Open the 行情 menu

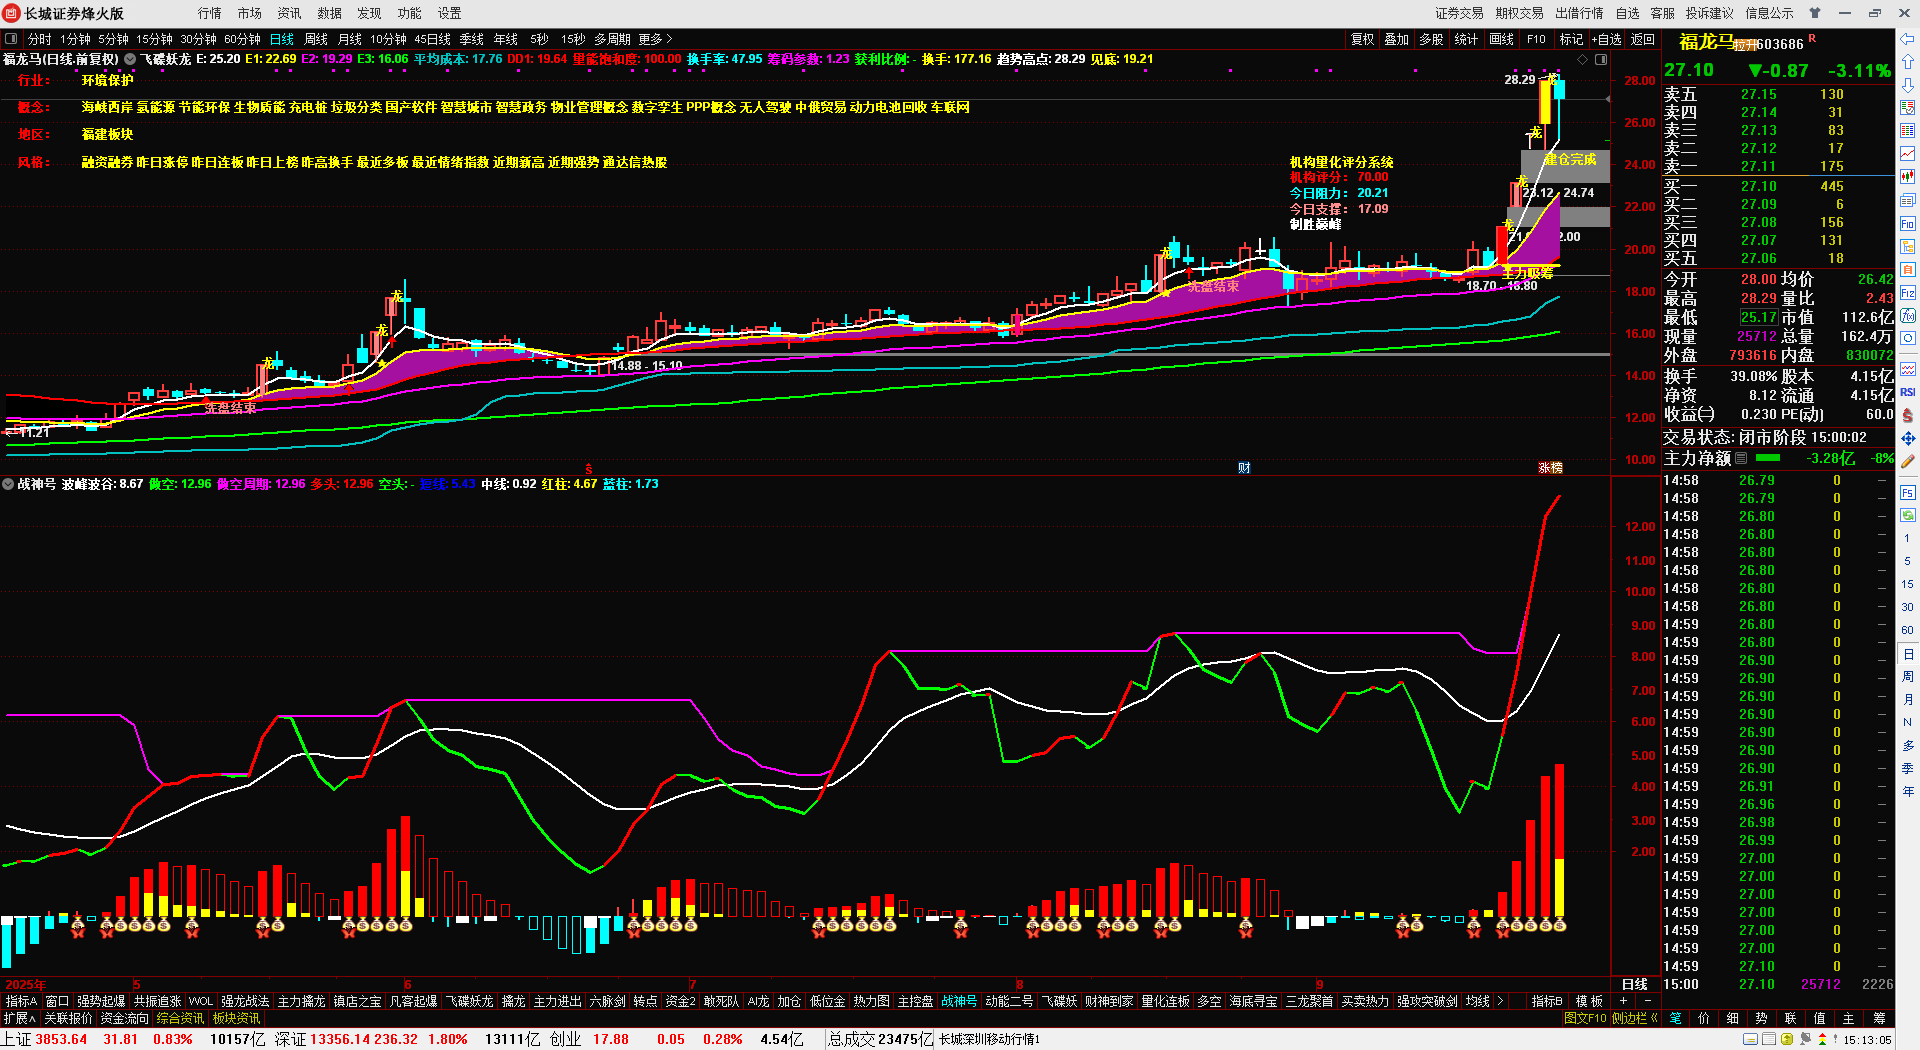click(x=210, y=13)
